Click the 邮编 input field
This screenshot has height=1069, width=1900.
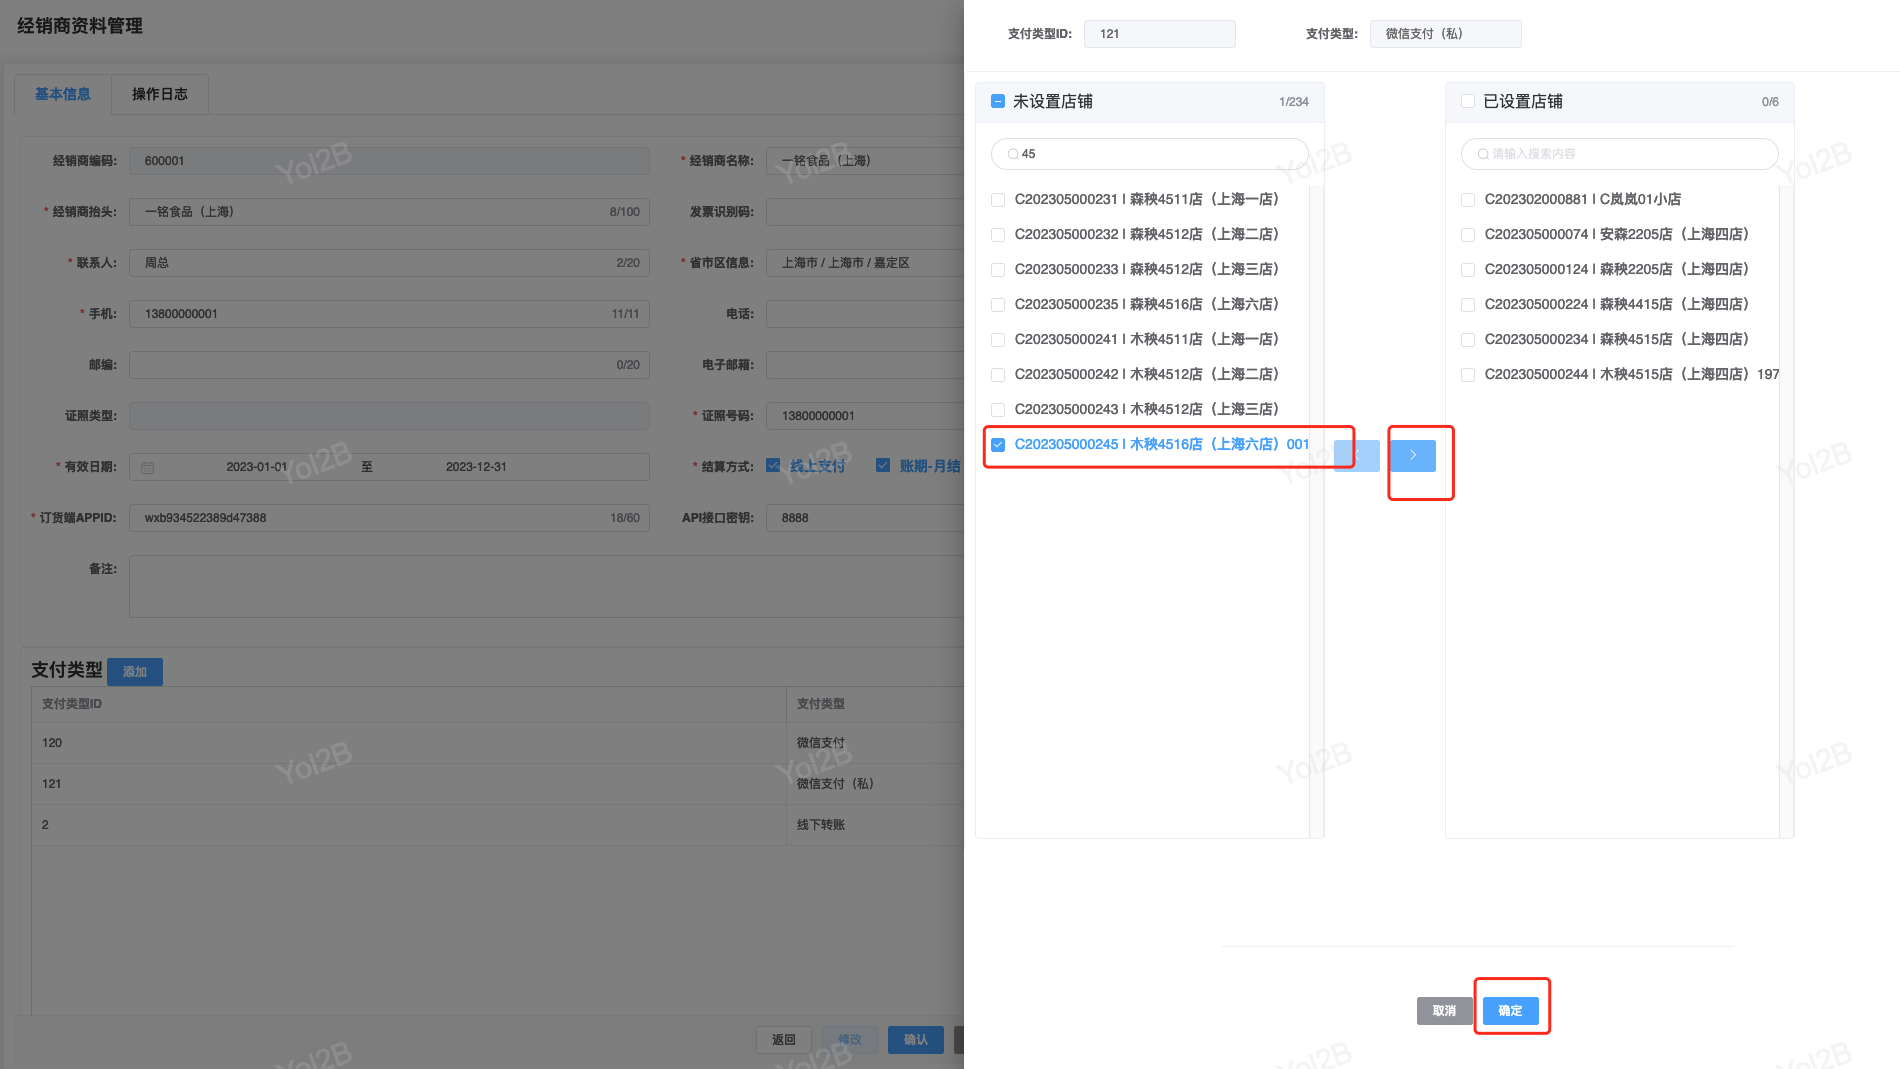389,365
